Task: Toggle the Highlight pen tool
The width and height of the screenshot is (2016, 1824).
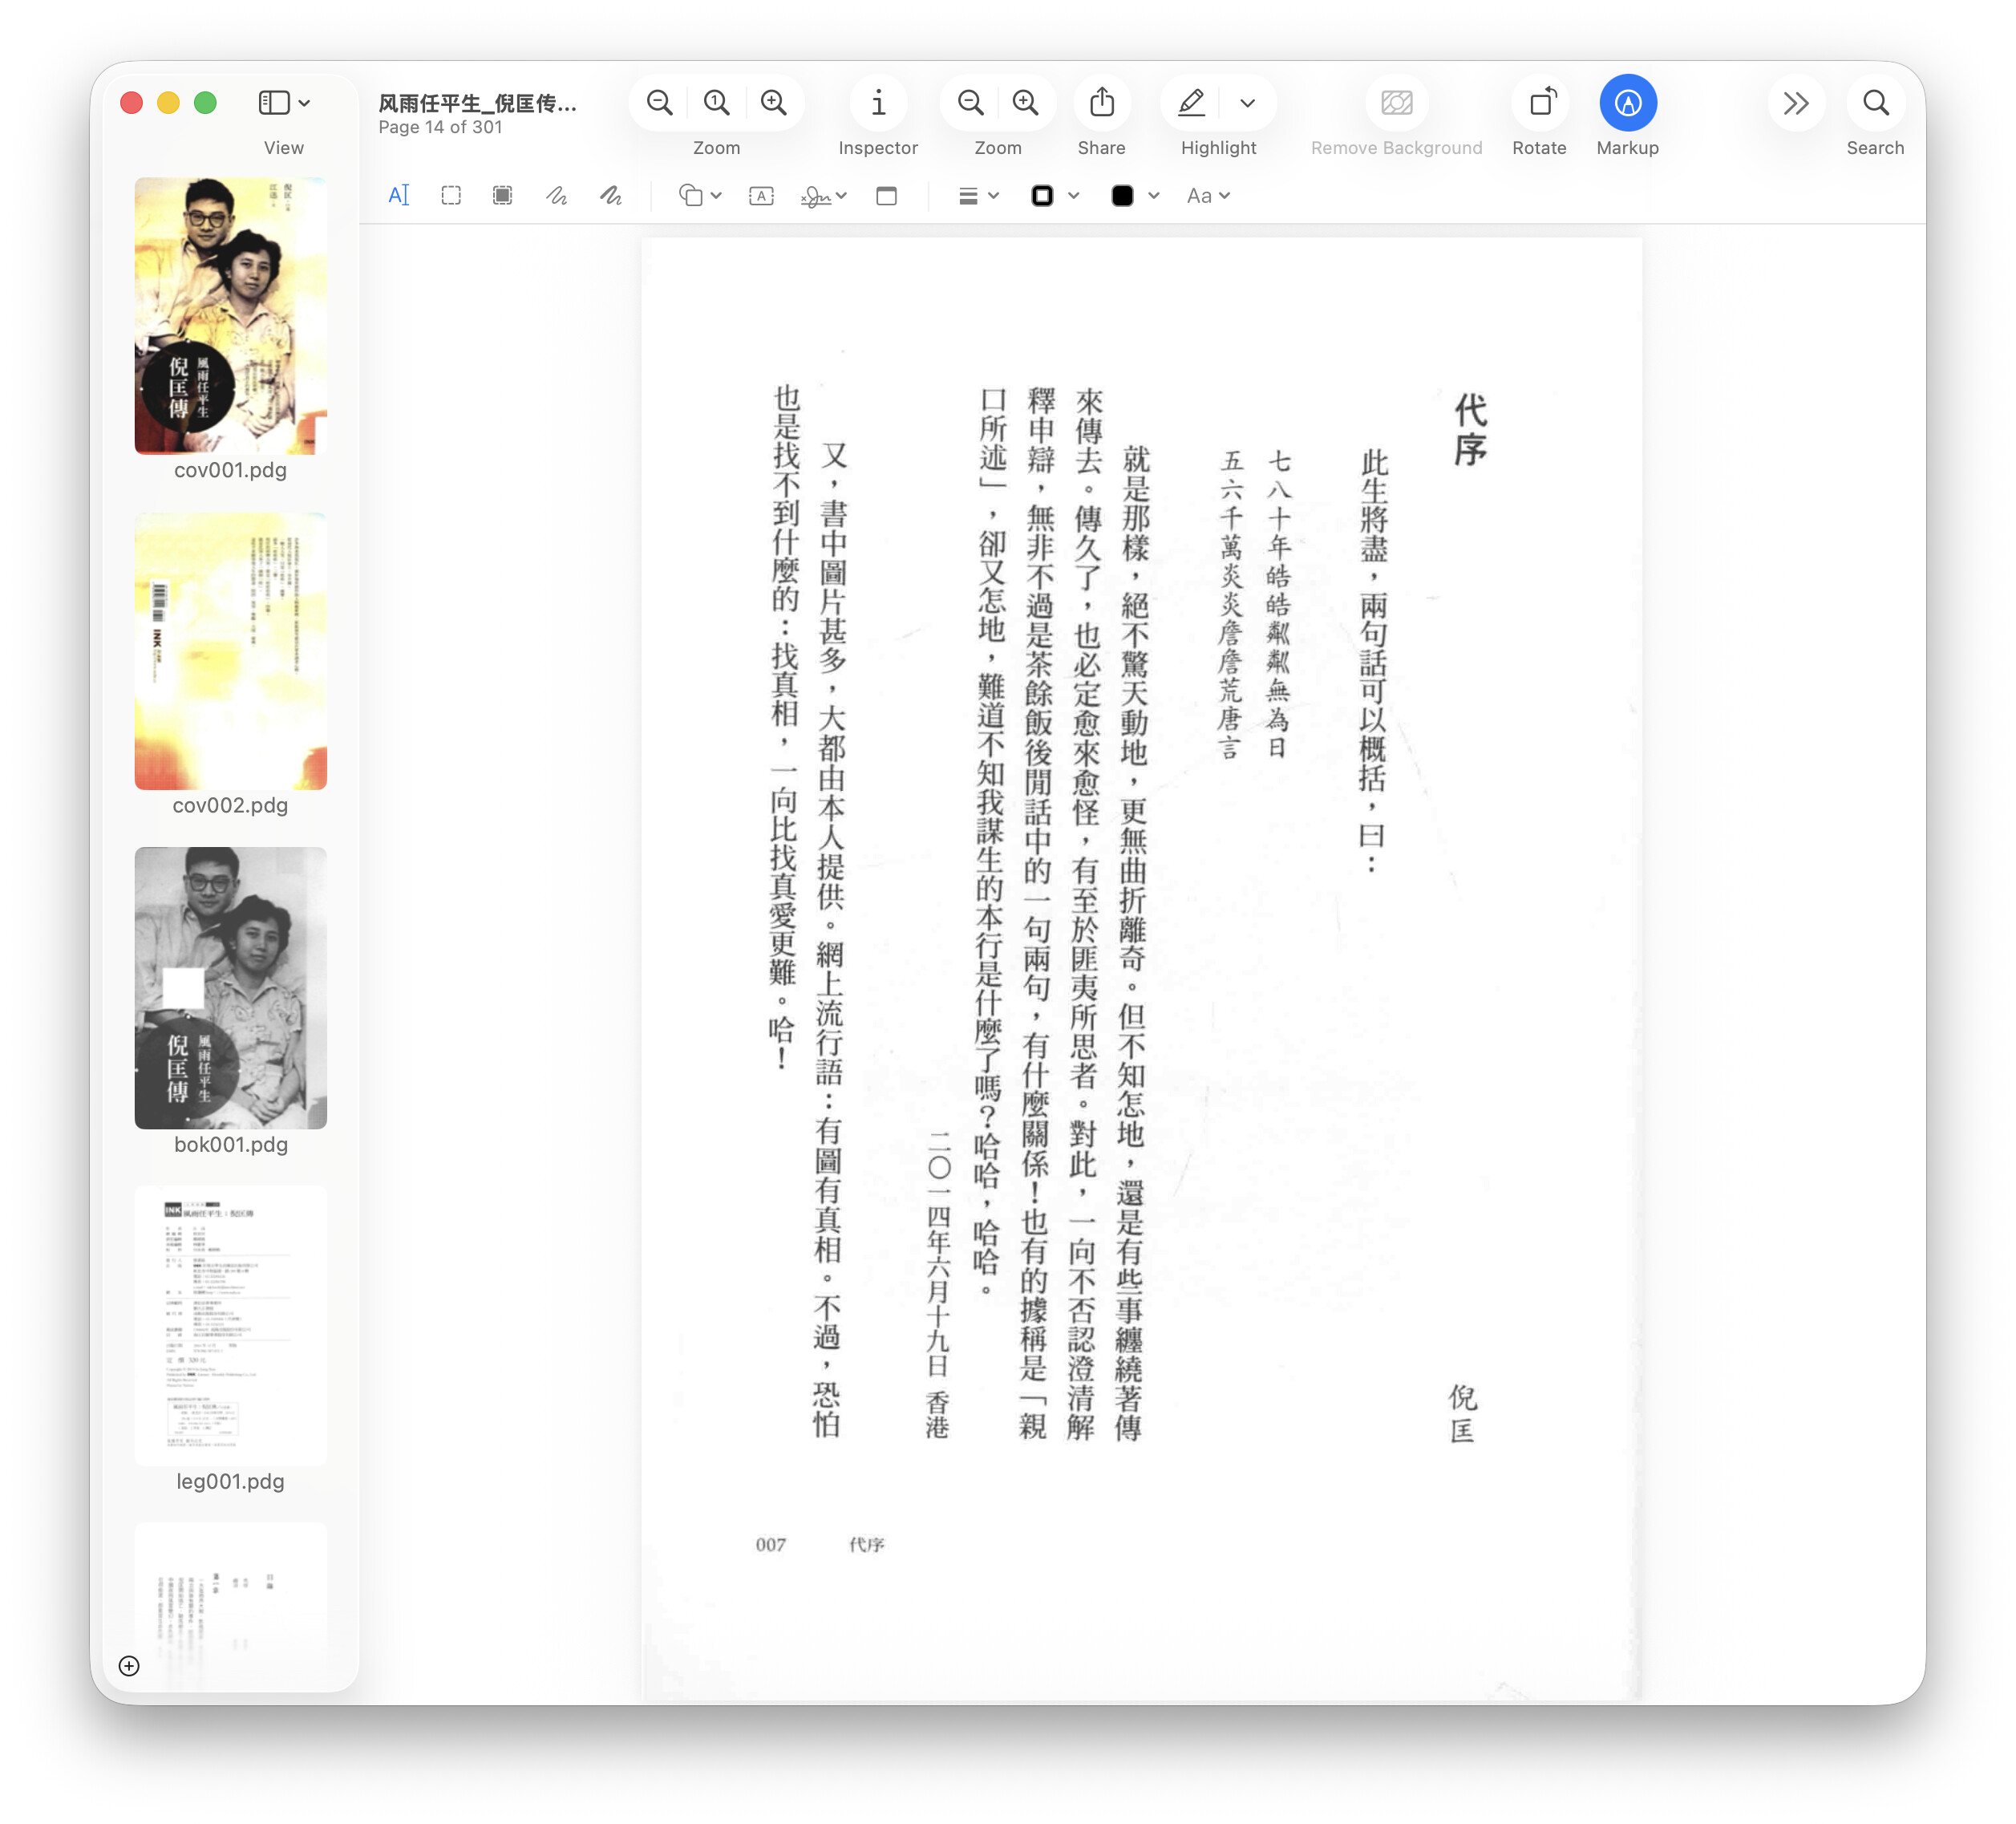Action: click(x=1191, y=103)
